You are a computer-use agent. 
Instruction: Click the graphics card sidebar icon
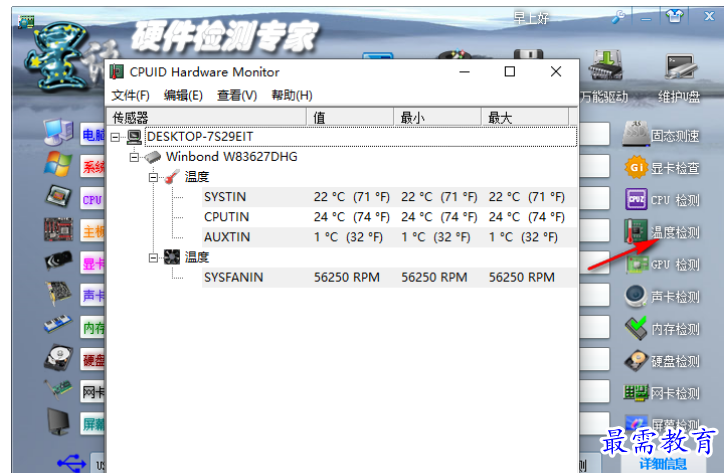coord(58,261)
